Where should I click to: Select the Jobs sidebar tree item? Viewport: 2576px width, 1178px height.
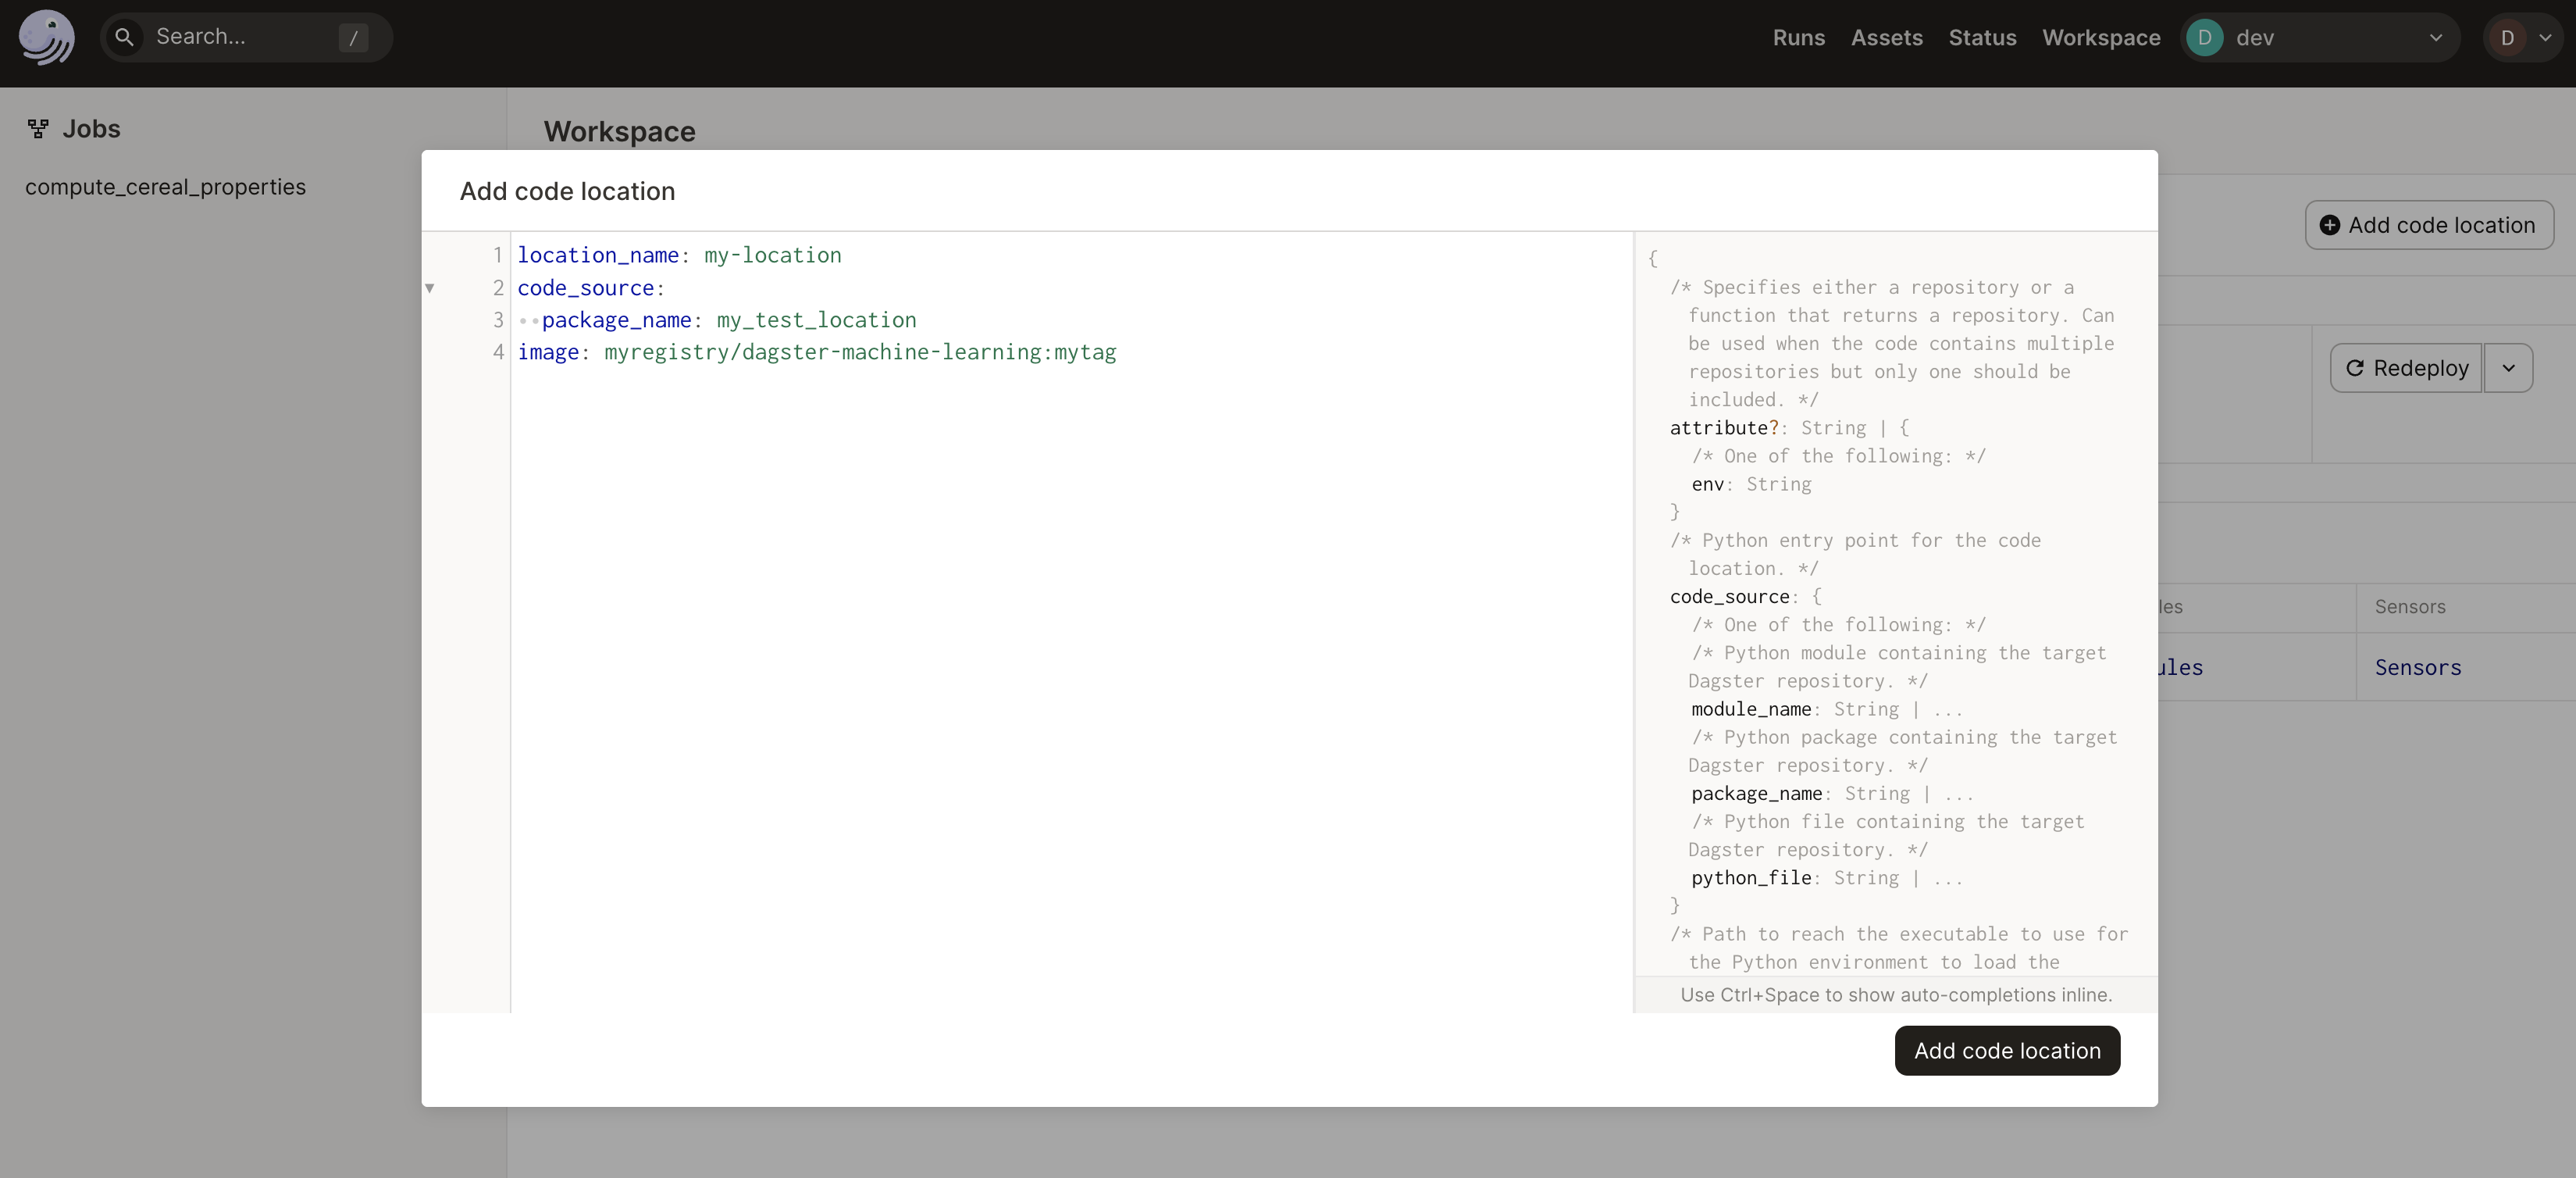click(91, 127)
